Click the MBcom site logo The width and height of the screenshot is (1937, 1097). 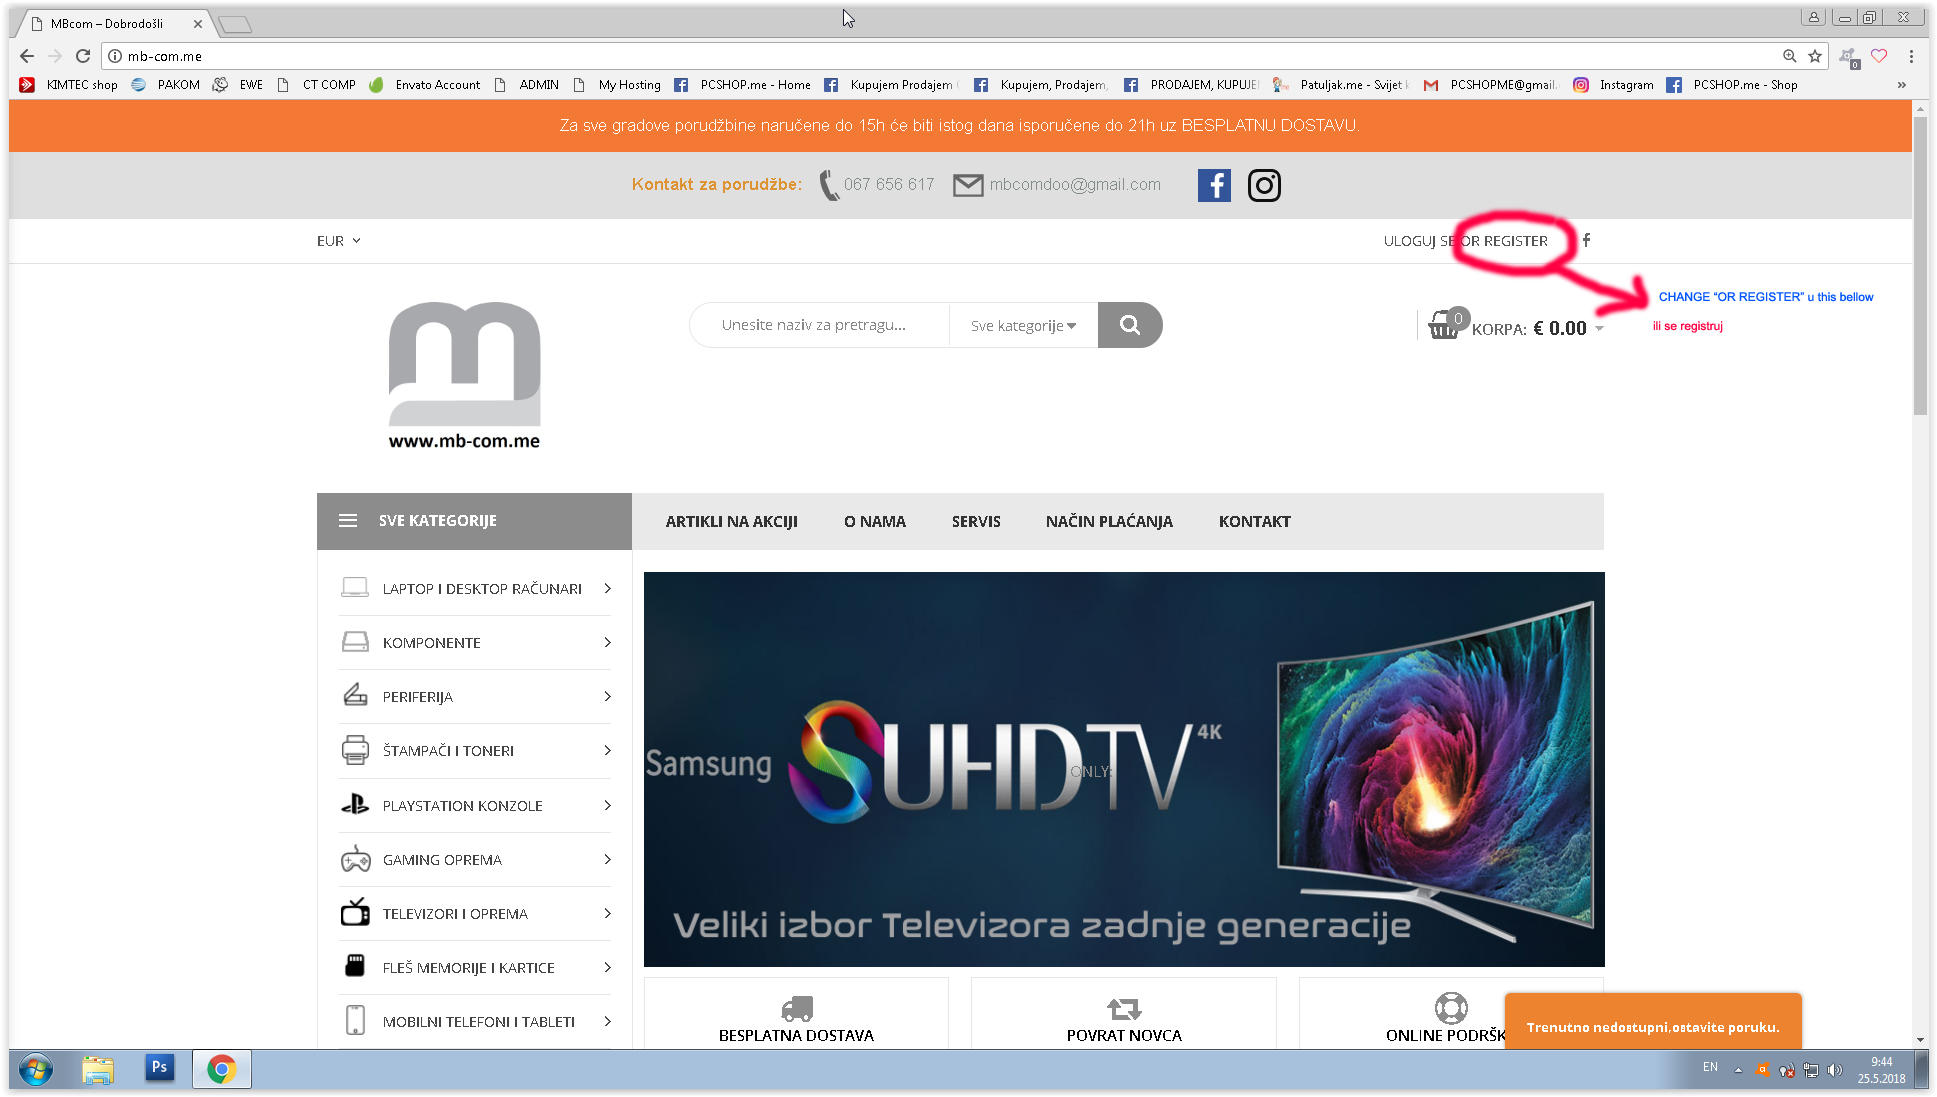[x=464, y=376]
